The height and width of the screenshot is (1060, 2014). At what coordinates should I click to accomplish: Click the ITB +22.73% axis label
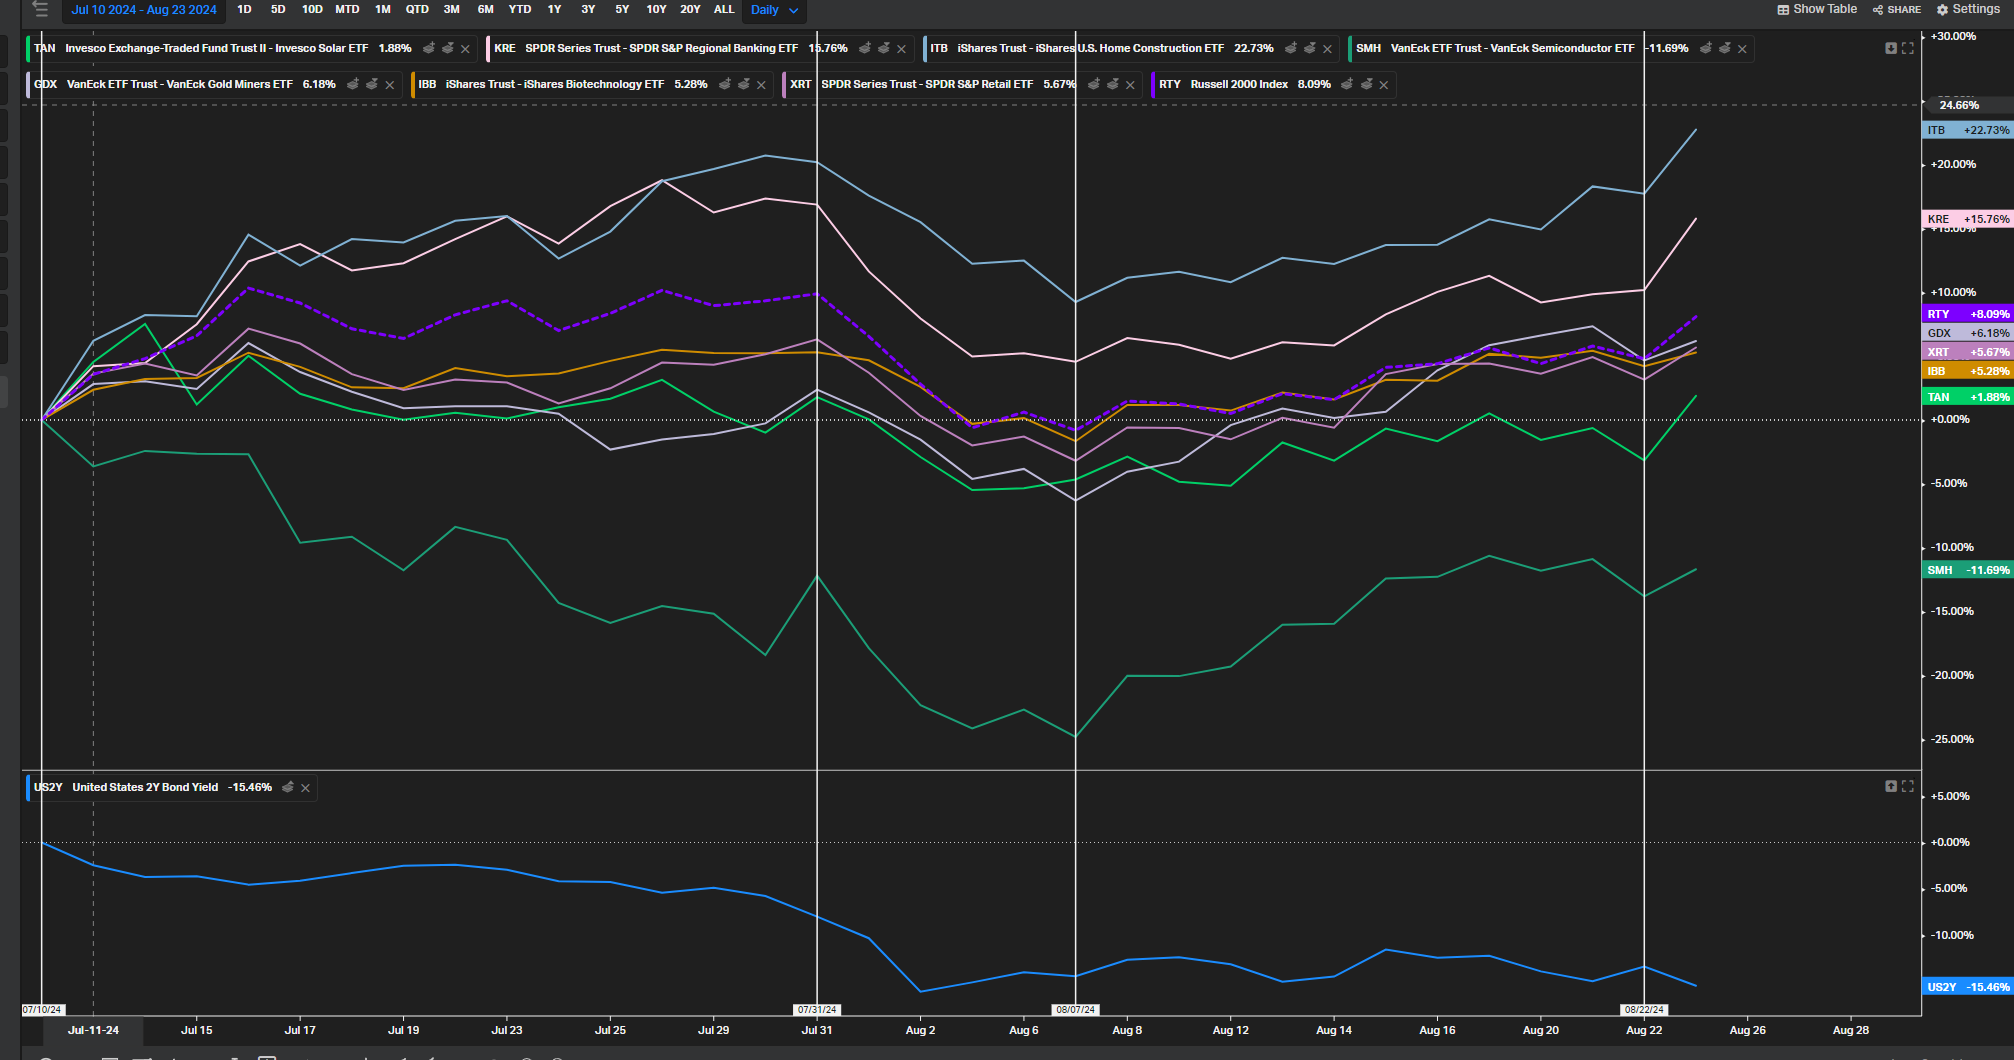click(x=1967, y=130)
